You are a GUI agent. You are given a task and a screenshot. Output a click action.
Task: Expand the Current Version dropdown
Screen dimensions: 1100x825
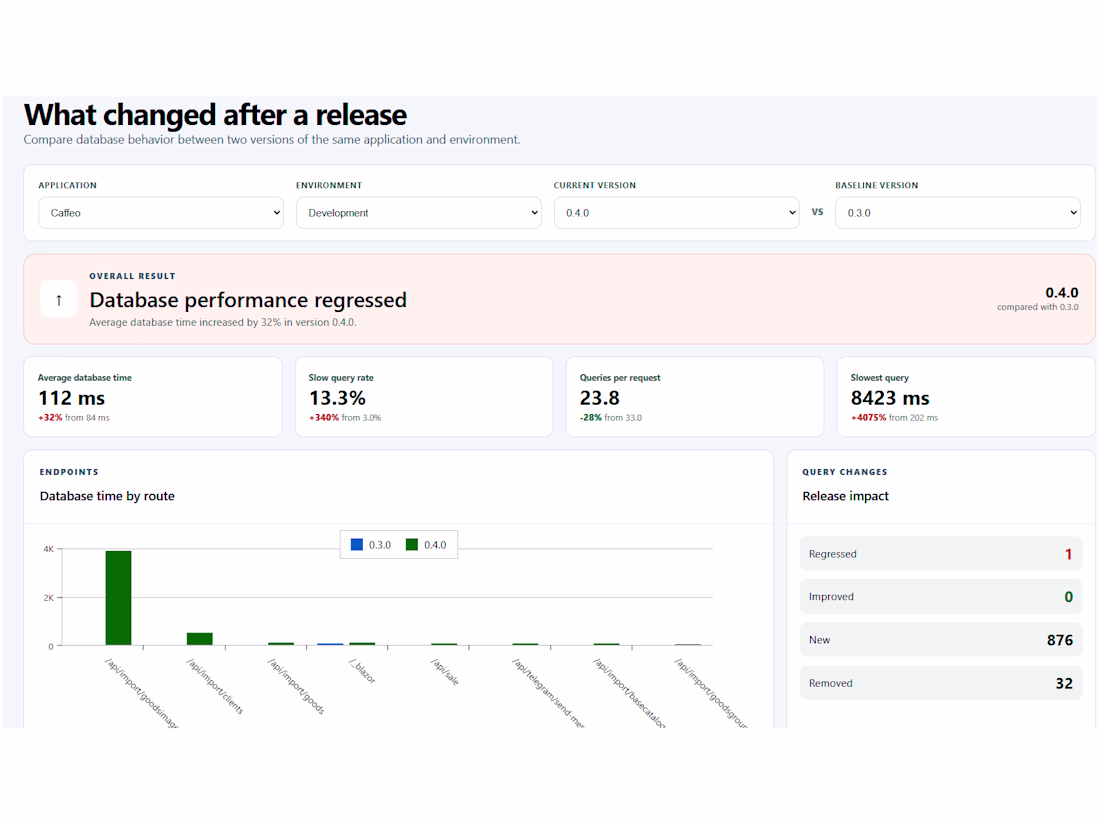coord(676,213)
